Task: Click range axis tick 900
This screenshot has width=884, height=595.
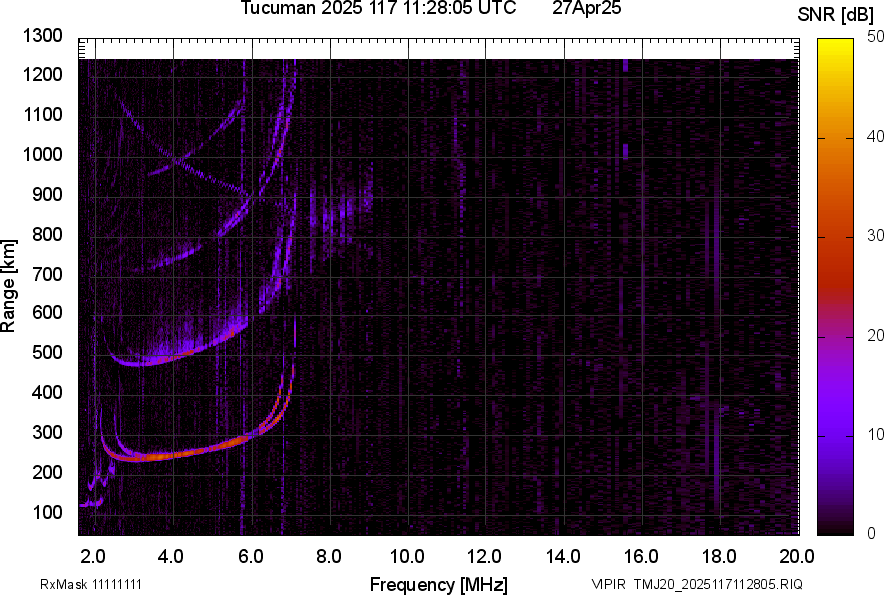Action: point(47,194)
